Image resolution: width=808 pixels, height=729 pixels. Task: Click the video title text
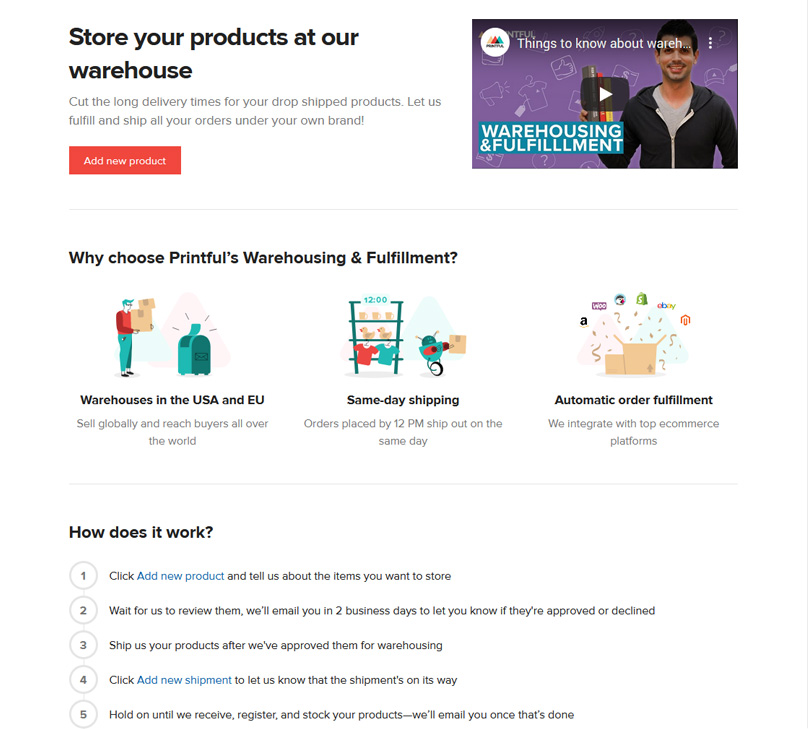603,43
